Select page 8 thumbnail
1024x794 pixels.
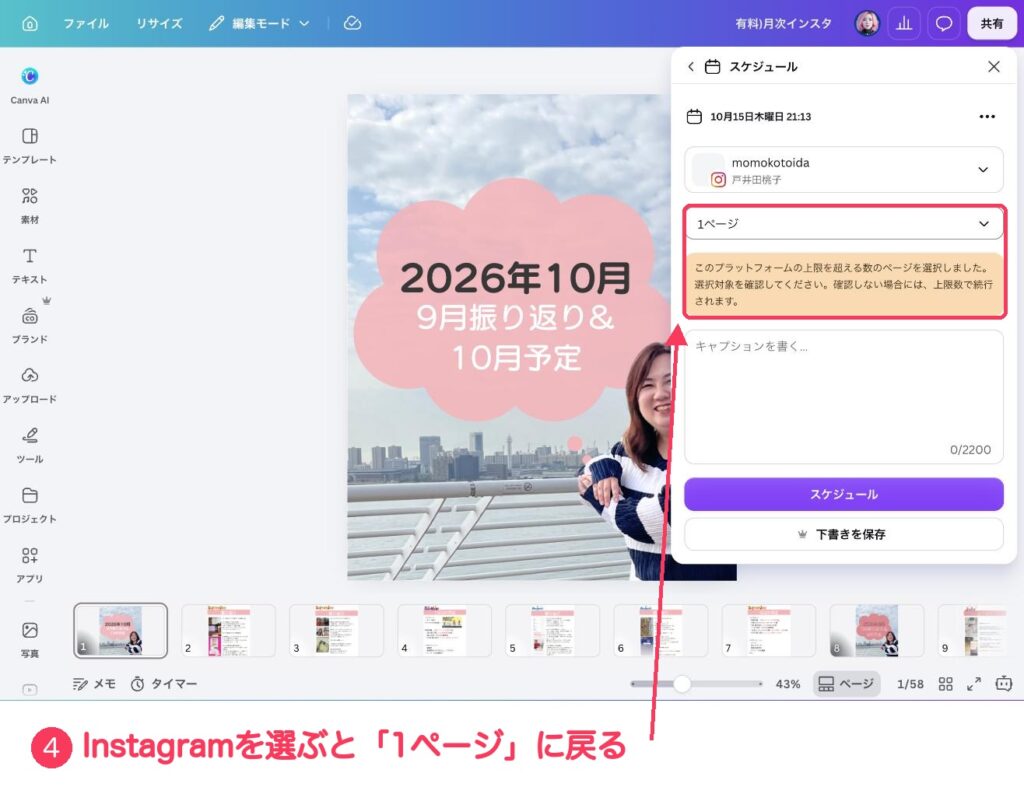tap(877, 630)
